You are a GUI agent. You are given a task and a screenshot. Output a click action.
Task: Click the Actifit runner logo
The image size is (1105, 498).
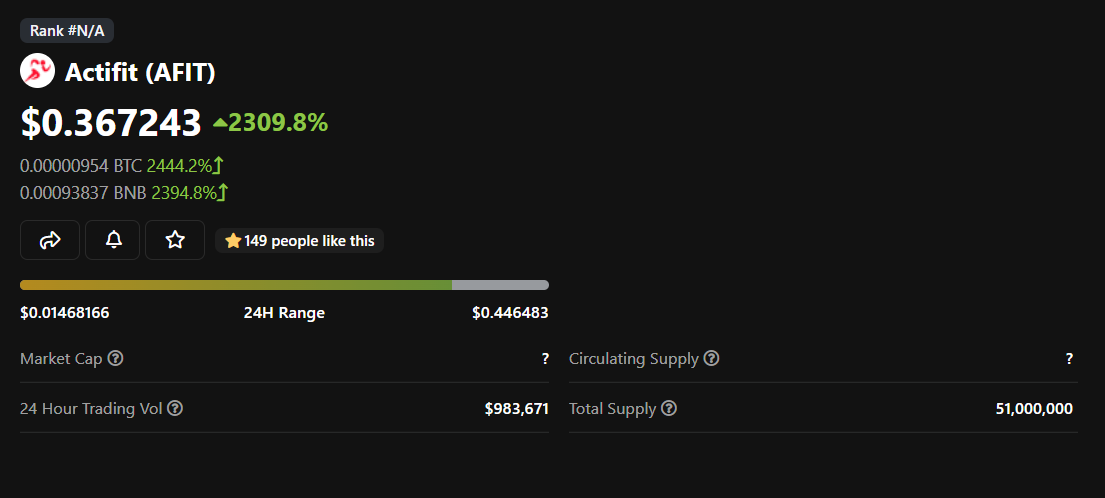click(37, 72)
